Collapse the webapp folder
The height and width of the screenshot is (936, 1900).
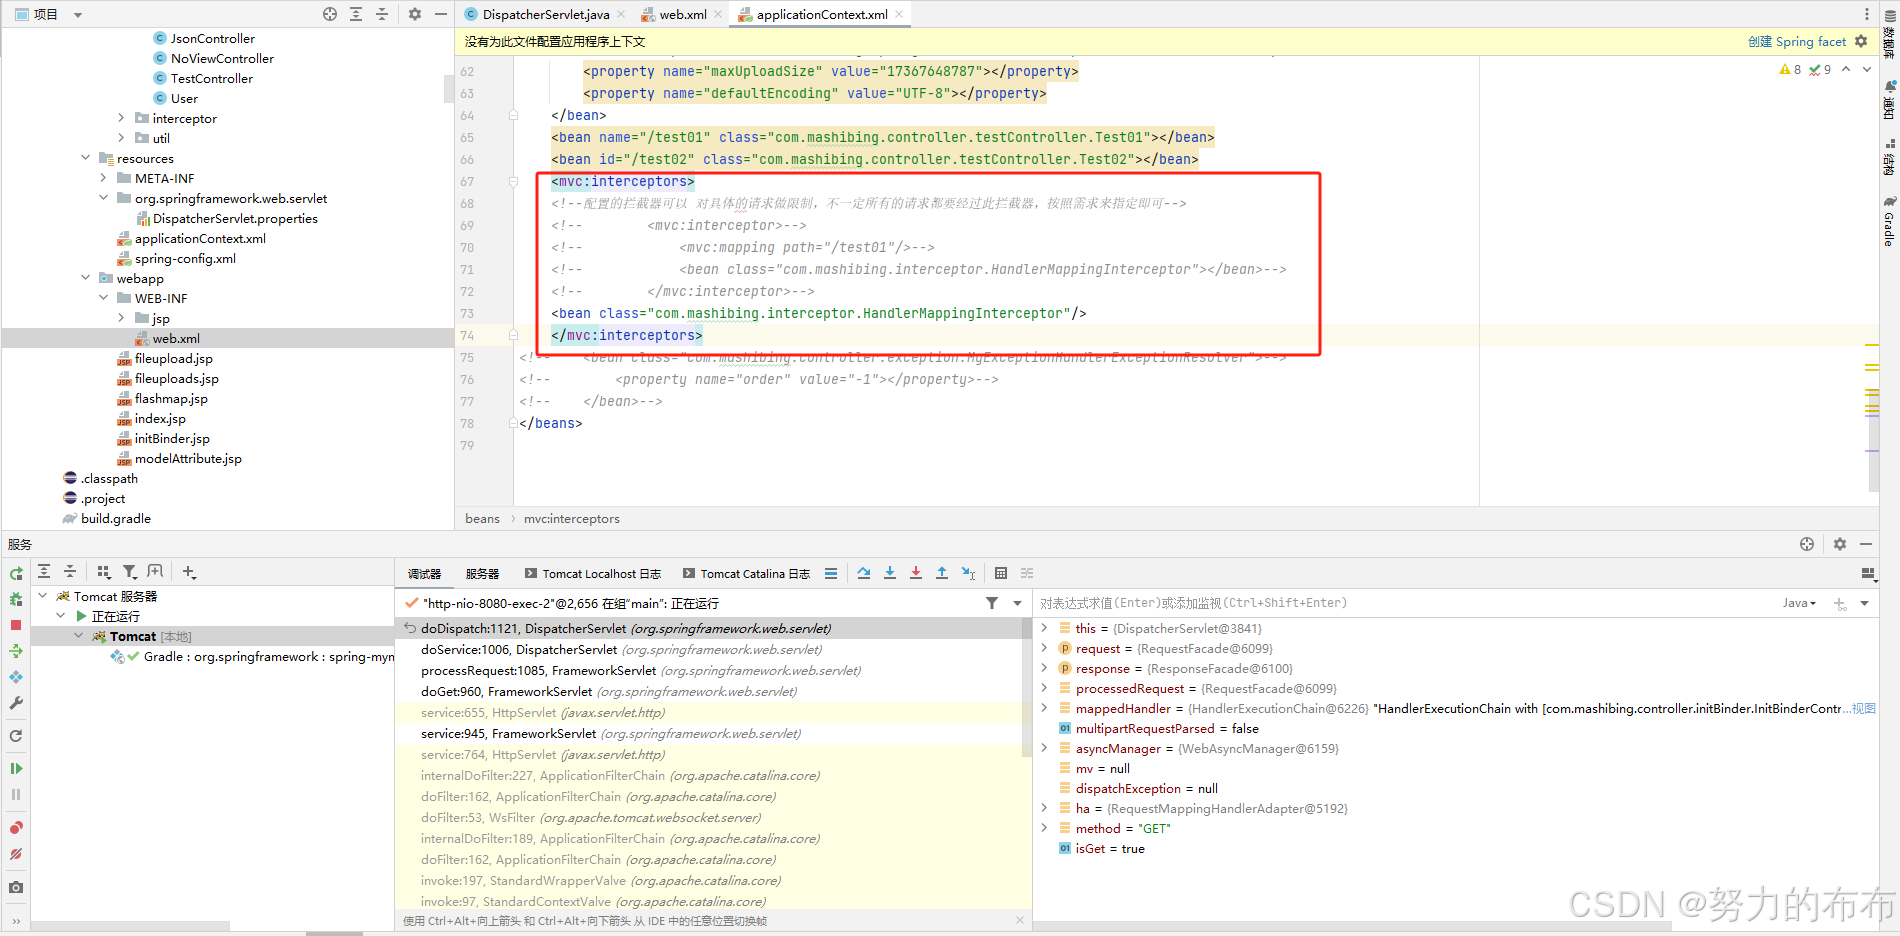(x=86, y=278)
